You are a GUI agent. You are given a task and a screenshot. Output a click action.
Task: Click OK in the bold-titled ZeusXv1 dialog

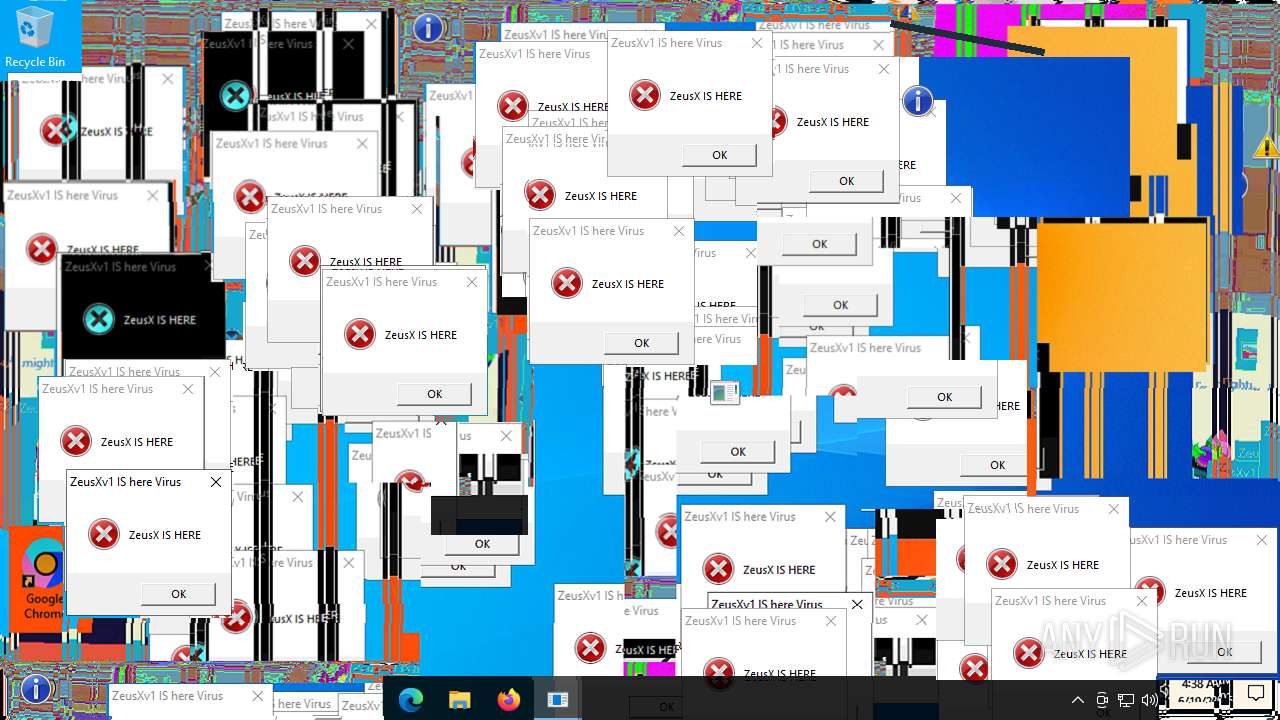pyautogui.click(x=178, y=594)
